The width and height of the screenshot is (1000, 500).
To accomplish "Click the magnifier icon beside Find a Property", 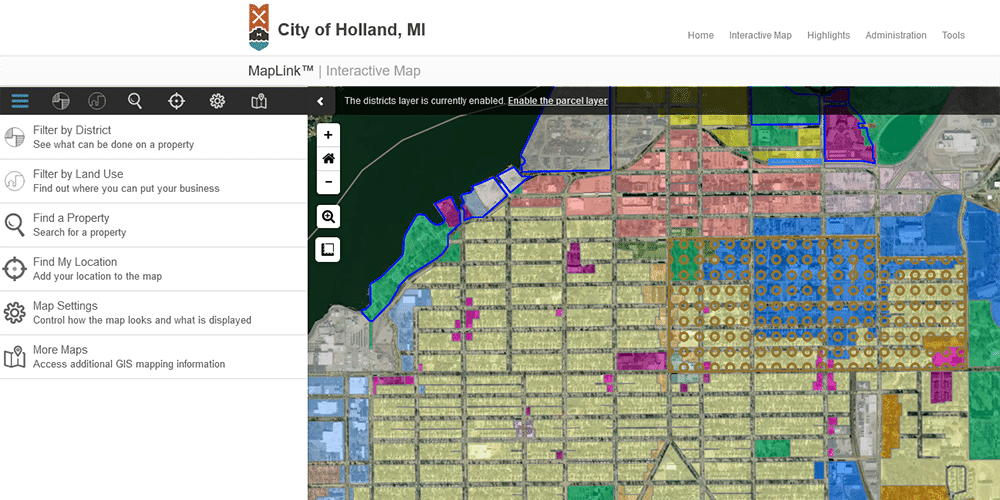I will pyautogui.click(x=14, y=225).
